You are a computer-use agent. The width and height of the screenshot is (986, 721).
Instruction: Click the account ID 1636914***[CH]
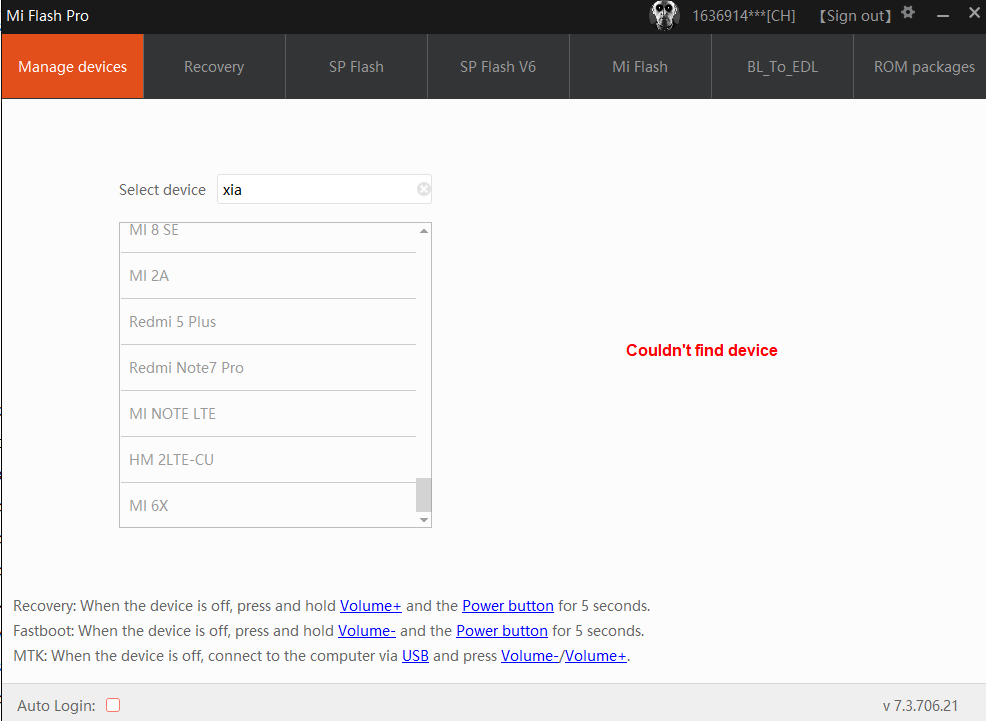[x=744, y=16]
